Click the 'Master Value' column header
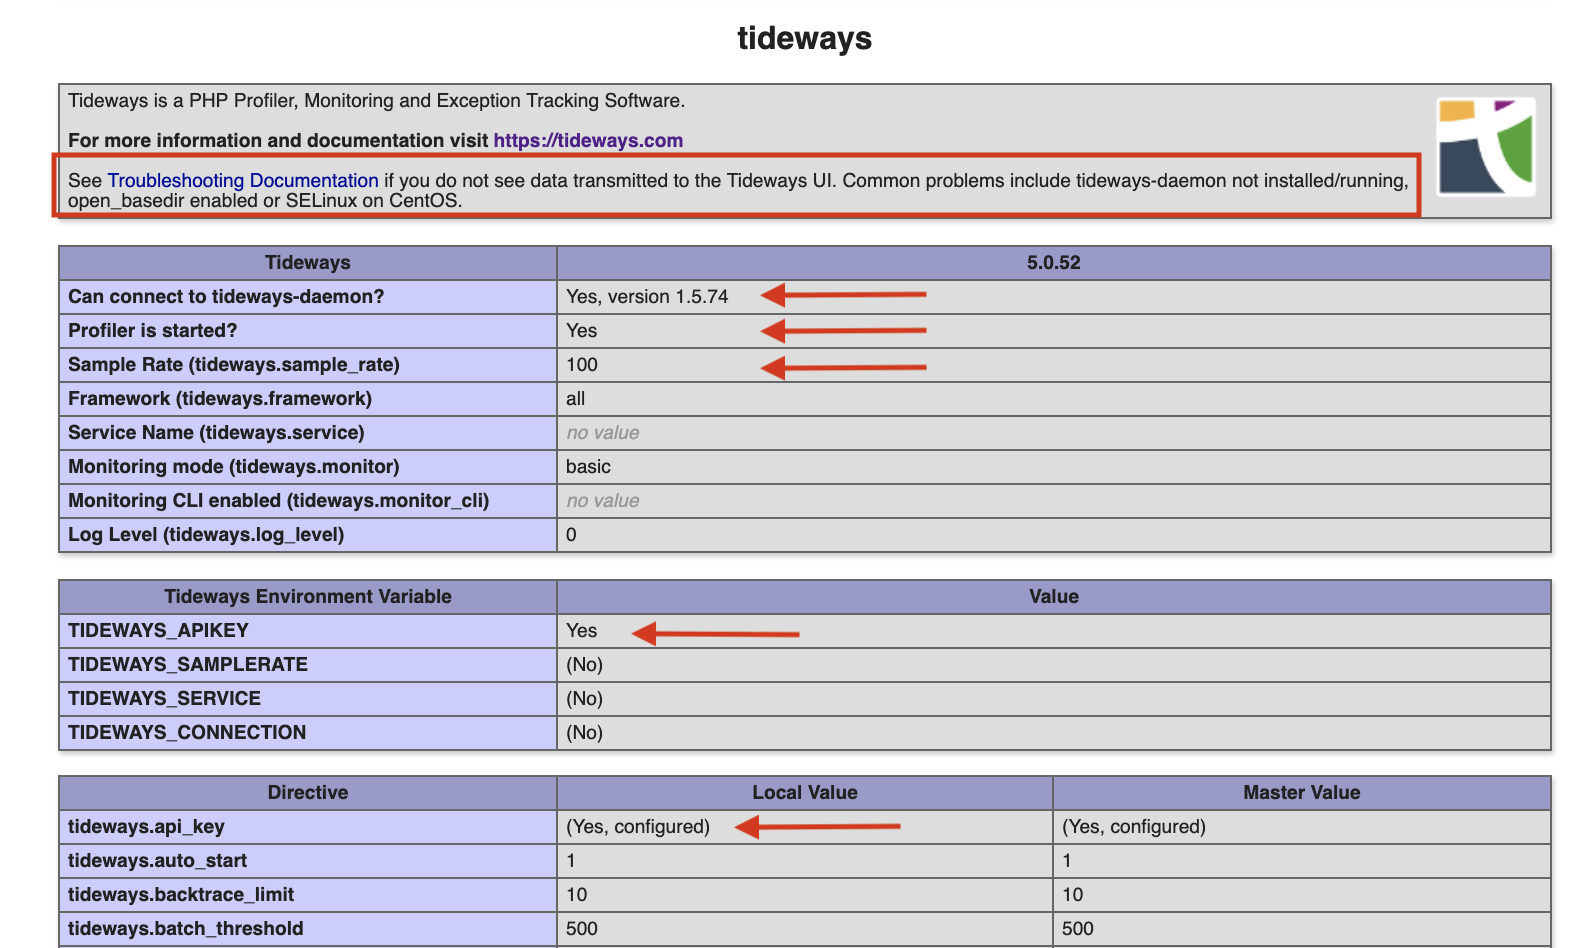Image resolution: width=1582 pixels, height=948 pixels. pyautogui.click(x=1302, y=793)
